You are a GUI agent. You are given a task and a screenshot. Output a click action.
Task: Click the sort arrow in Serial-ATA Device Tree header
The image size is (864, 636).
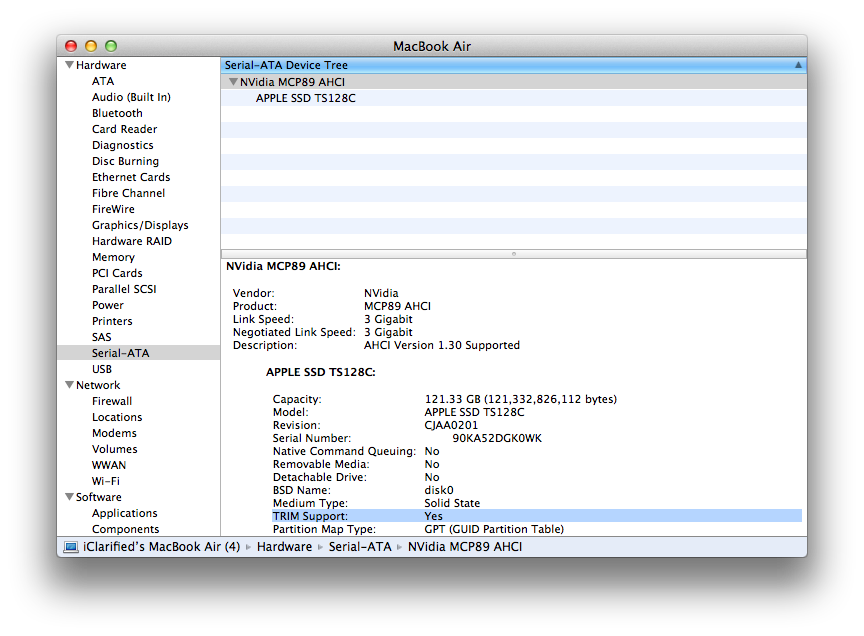(798, 65)
